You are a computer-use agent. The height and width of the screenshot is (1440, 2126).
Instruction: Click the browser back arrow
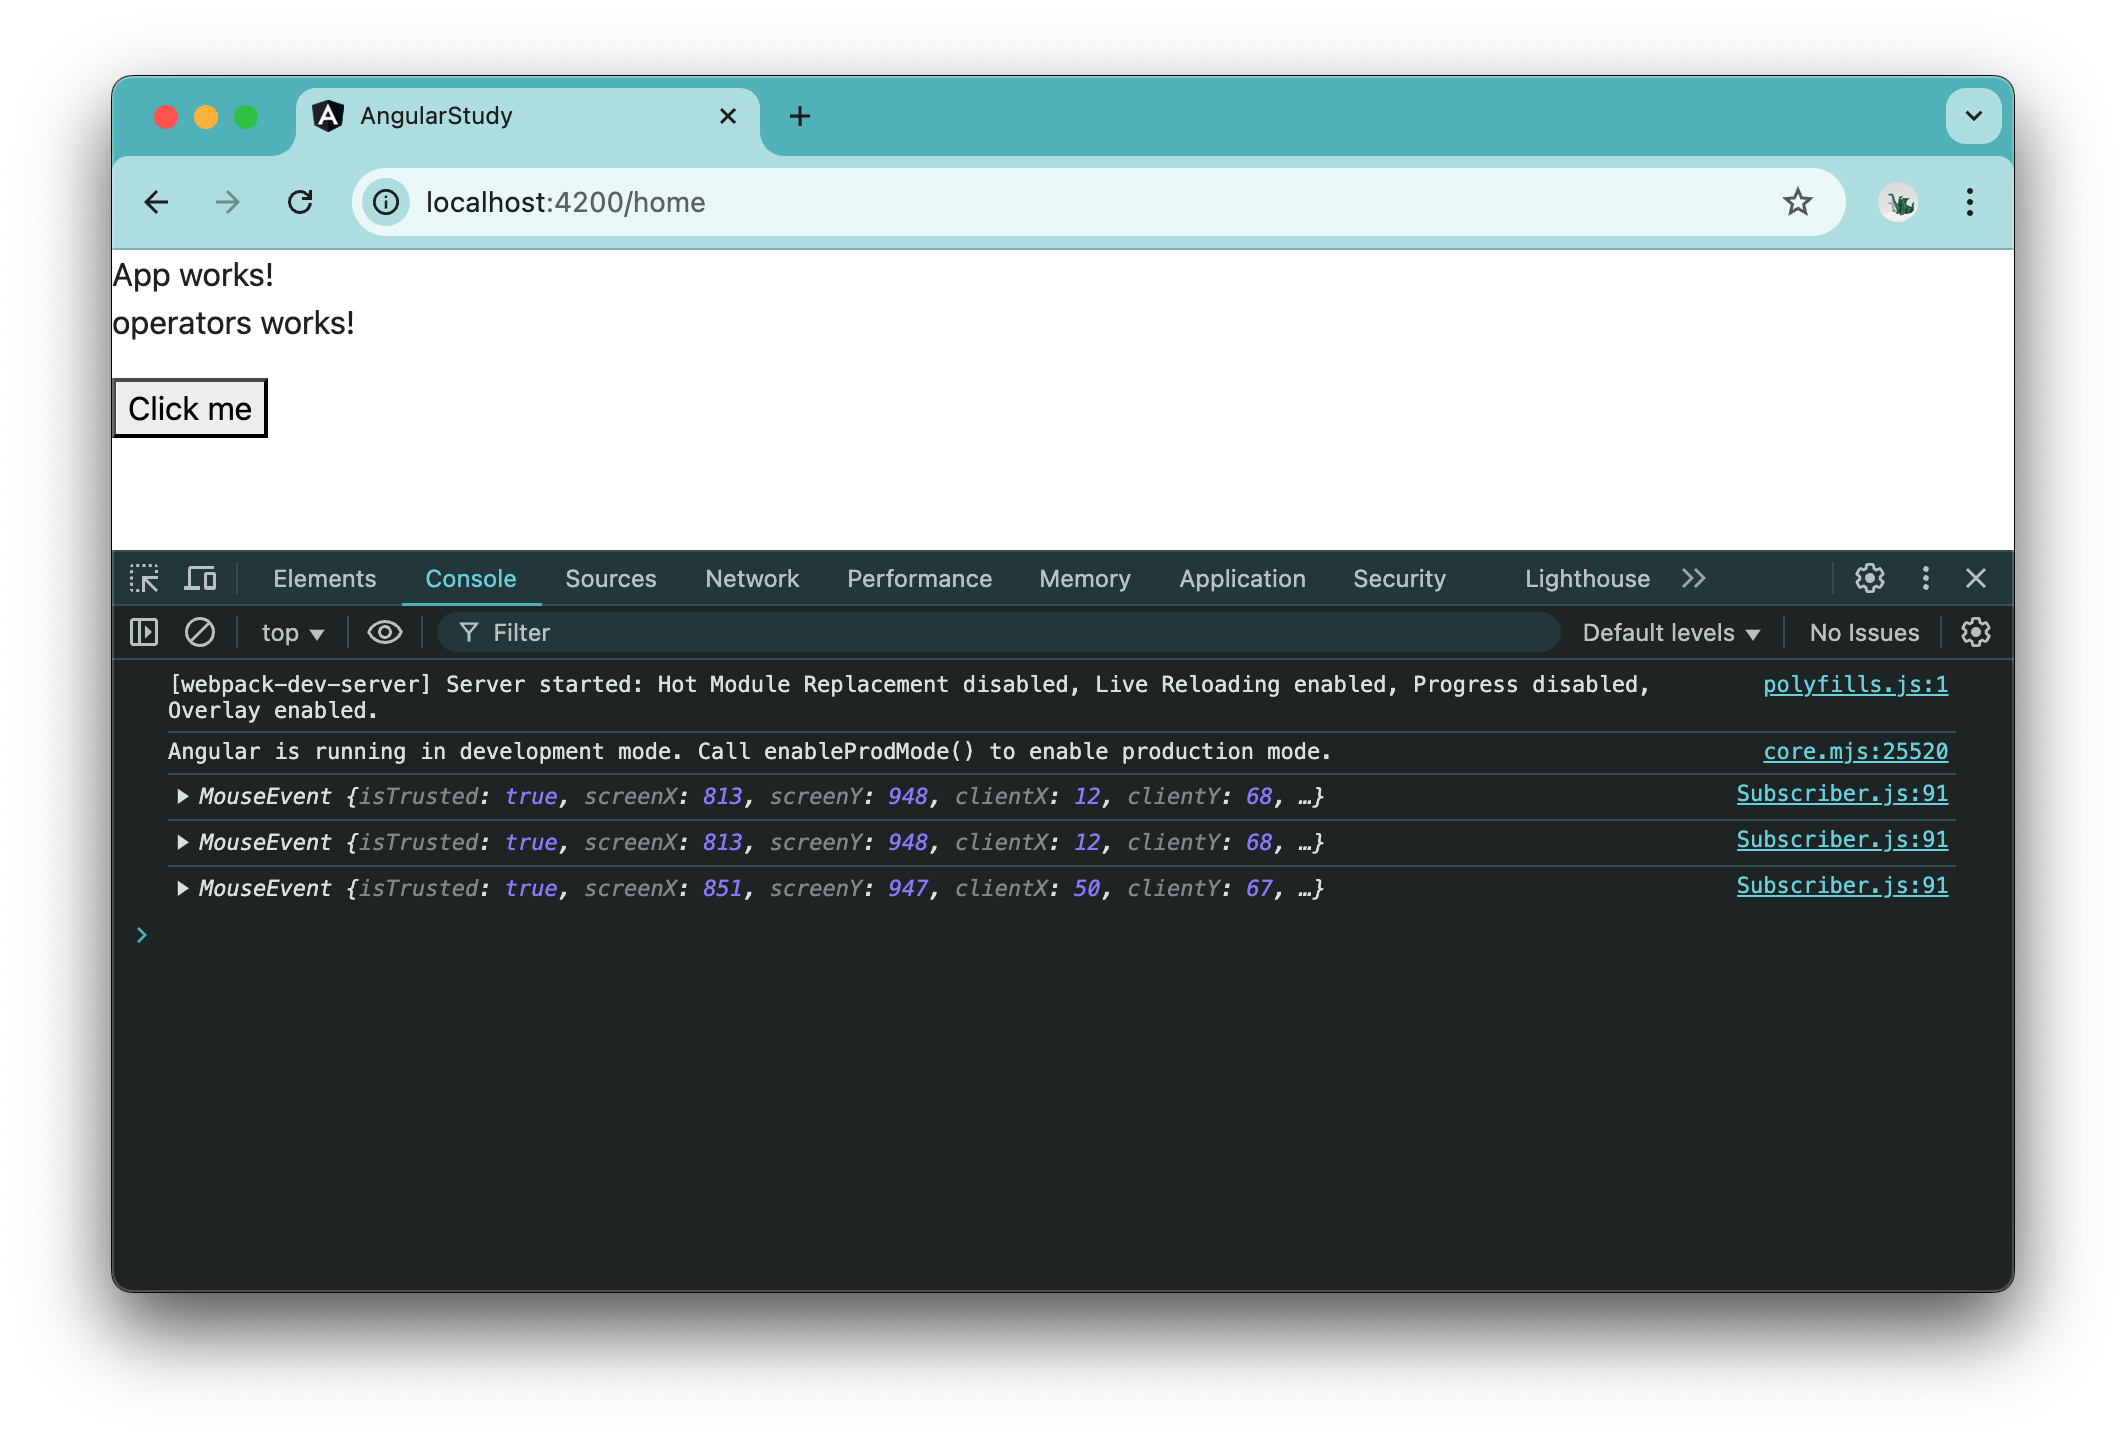tap(157, 202)
